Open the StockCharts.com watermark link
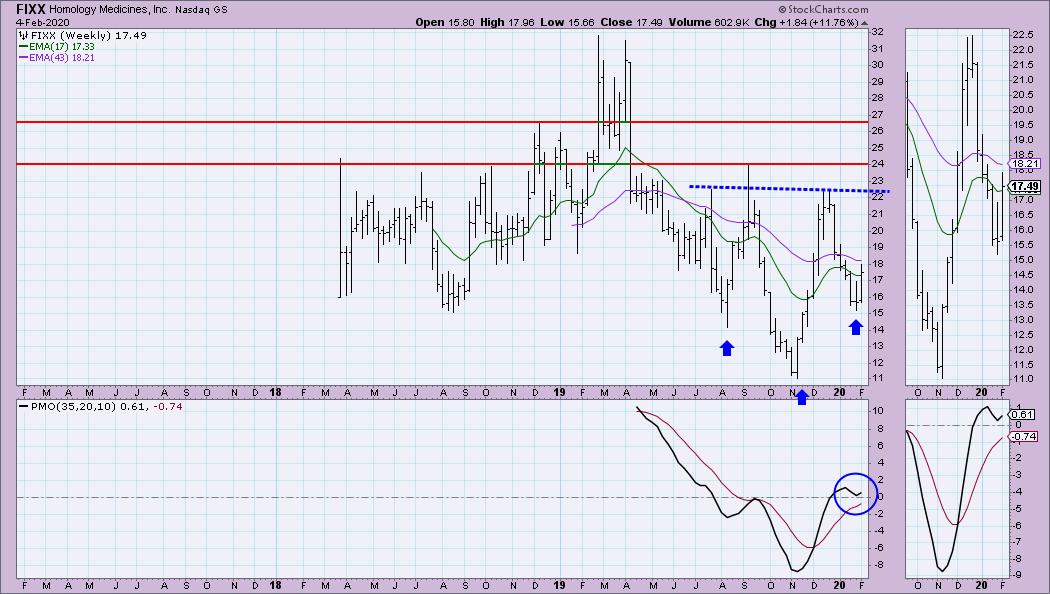 [828, 9]
